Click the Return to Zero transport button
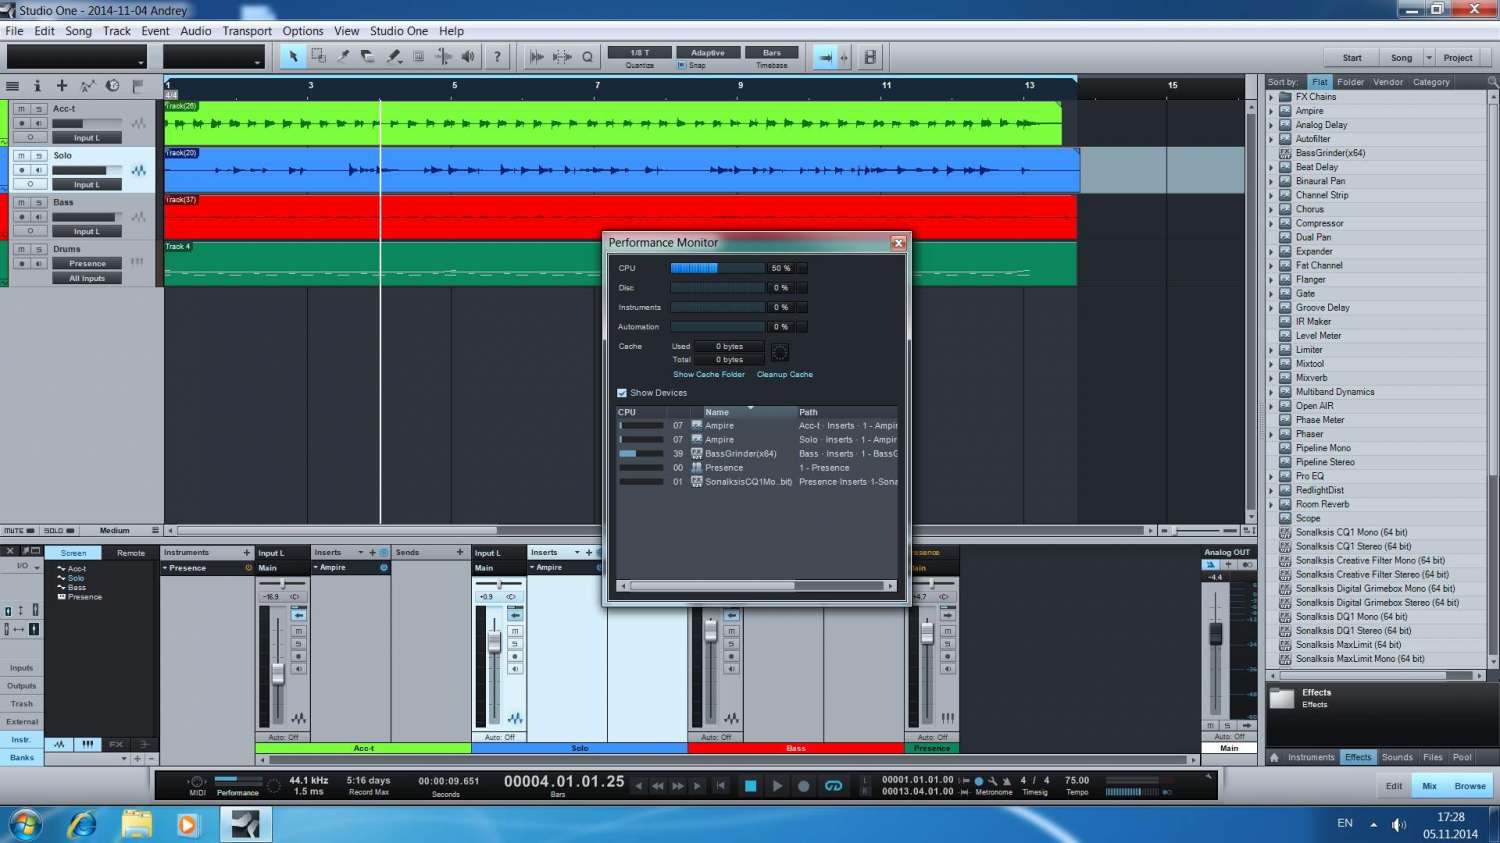 pyautogui.click(x=720, y=786)
